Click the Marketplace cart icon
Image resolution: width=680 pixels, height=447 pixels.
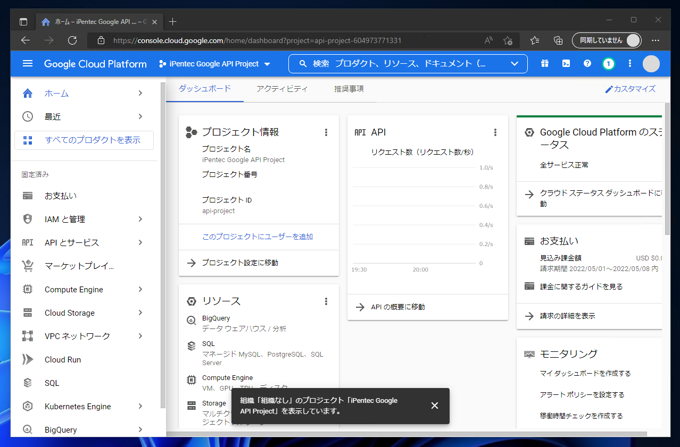[27, 266]
